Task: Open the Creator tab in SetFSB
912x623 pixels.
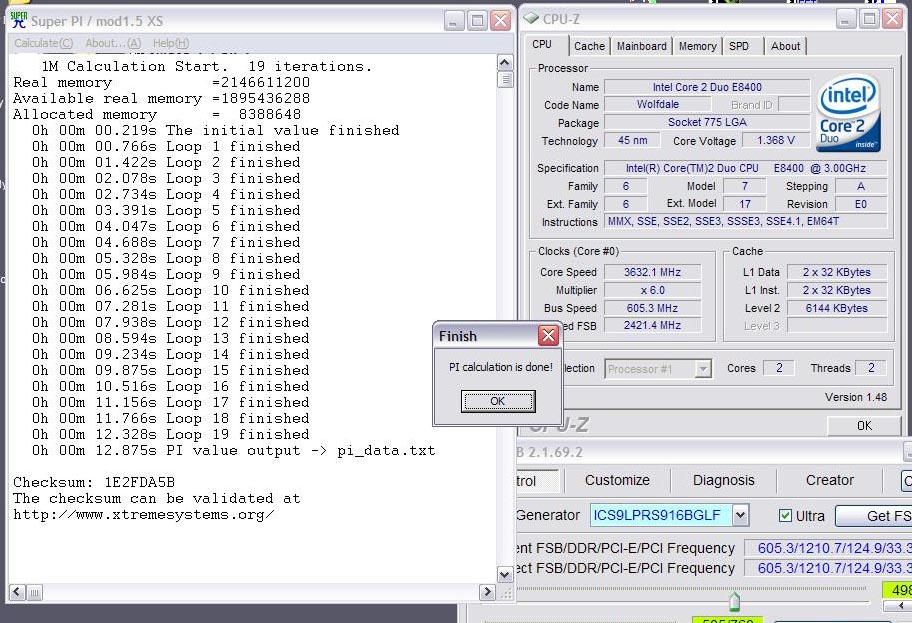Action: pos(829,480)
